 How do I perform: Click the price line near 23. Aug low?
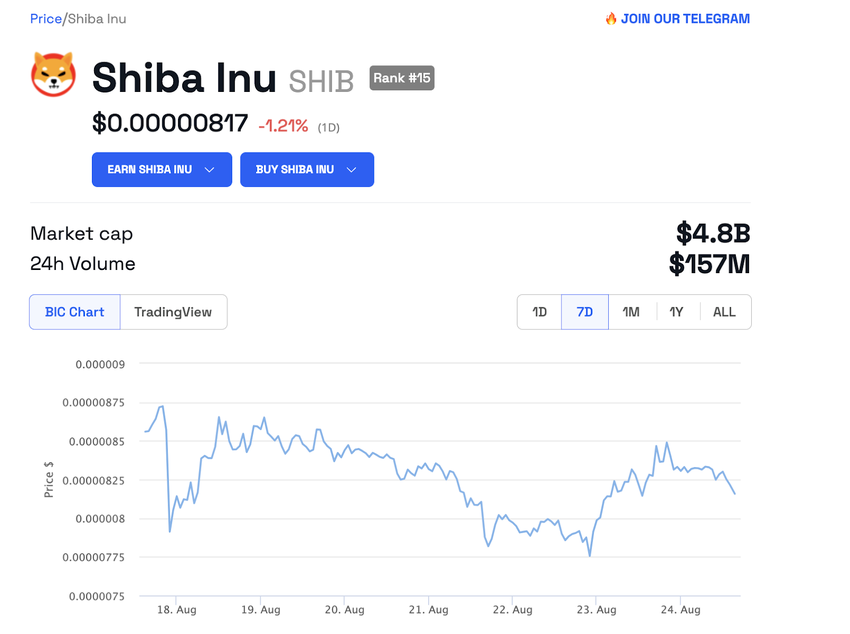point(590,555)
